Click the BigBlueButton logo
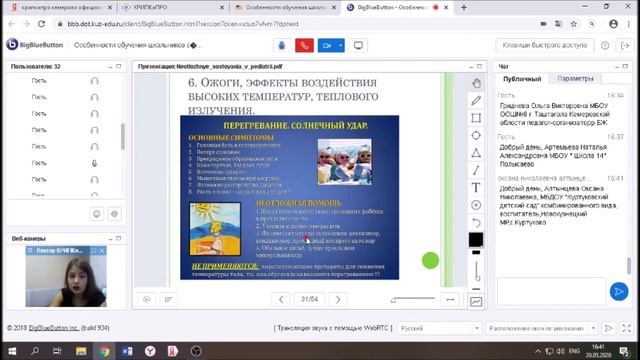Viewport: 640px width, 360px height. (35, 44)
